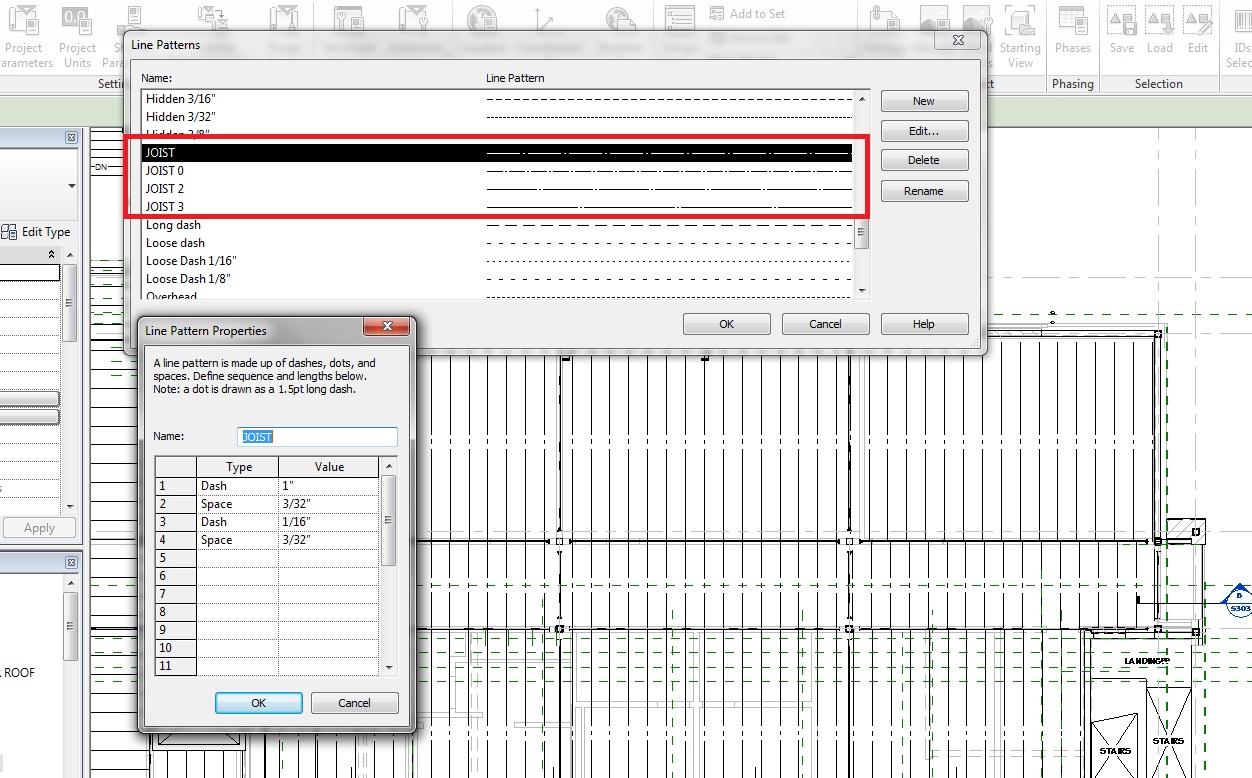1252x778 pixels.
Task: Select Hidden 3/32" line pattern
Action: pyautogui.click(x=497, y=117)
